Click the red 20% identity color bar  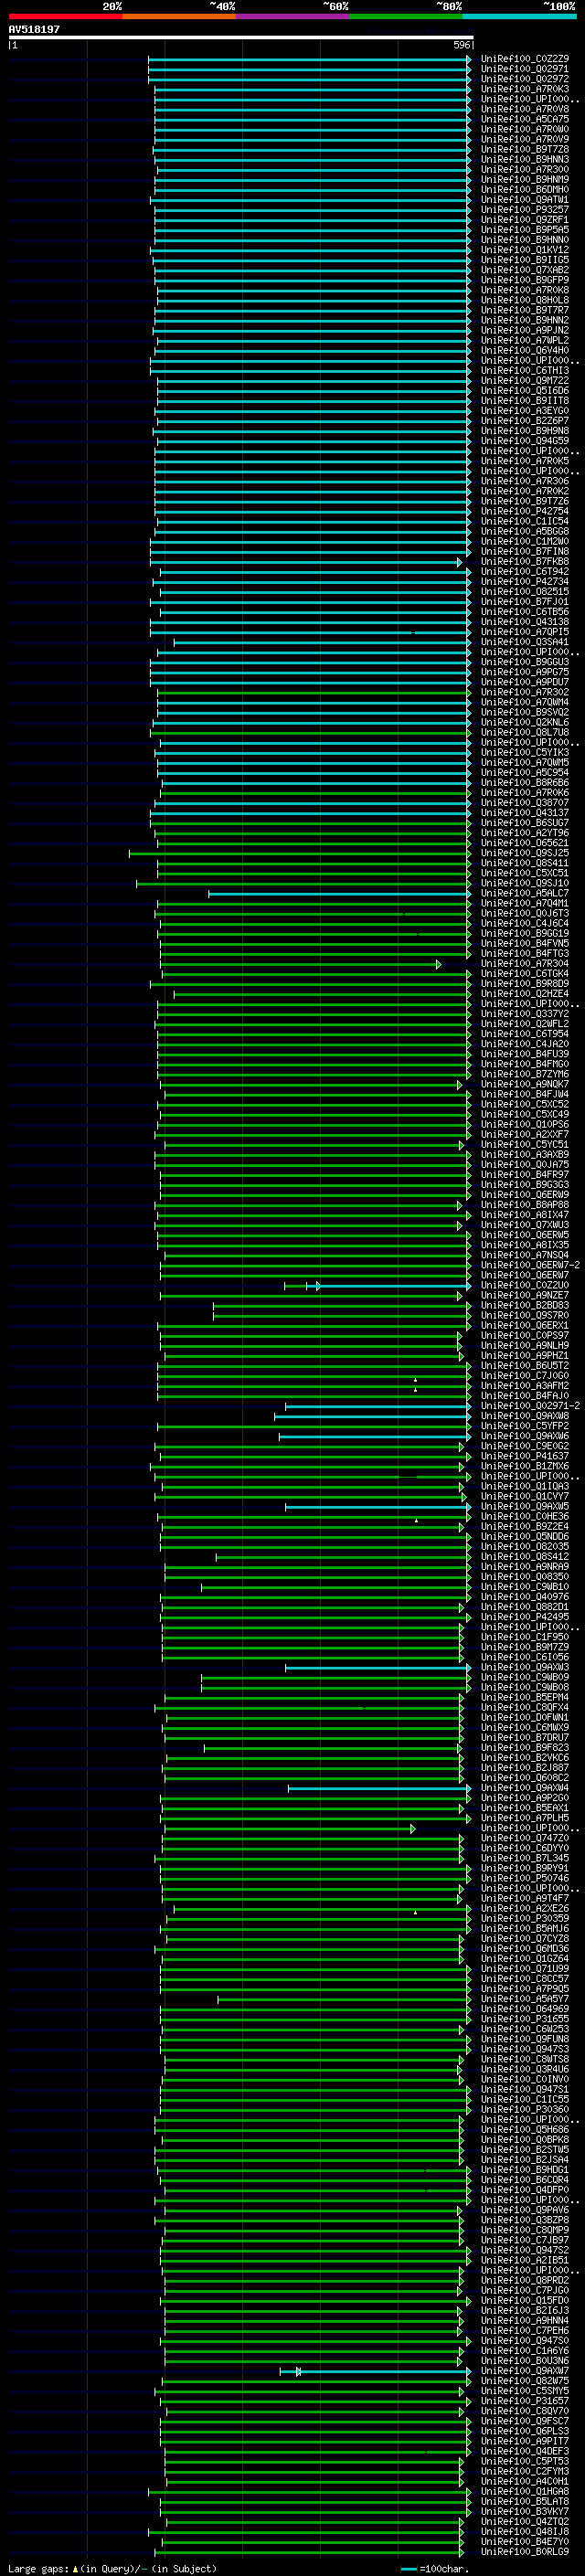pos(65,16)
